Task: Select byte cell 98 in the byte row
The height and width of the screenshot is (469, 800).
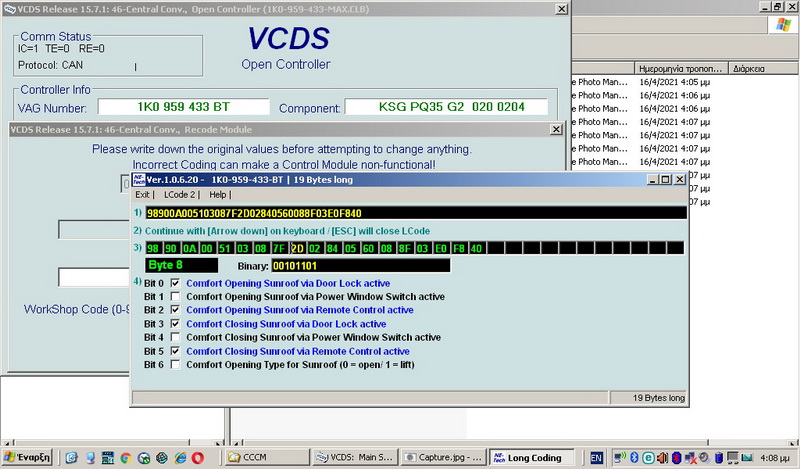Action: point(153,249)
